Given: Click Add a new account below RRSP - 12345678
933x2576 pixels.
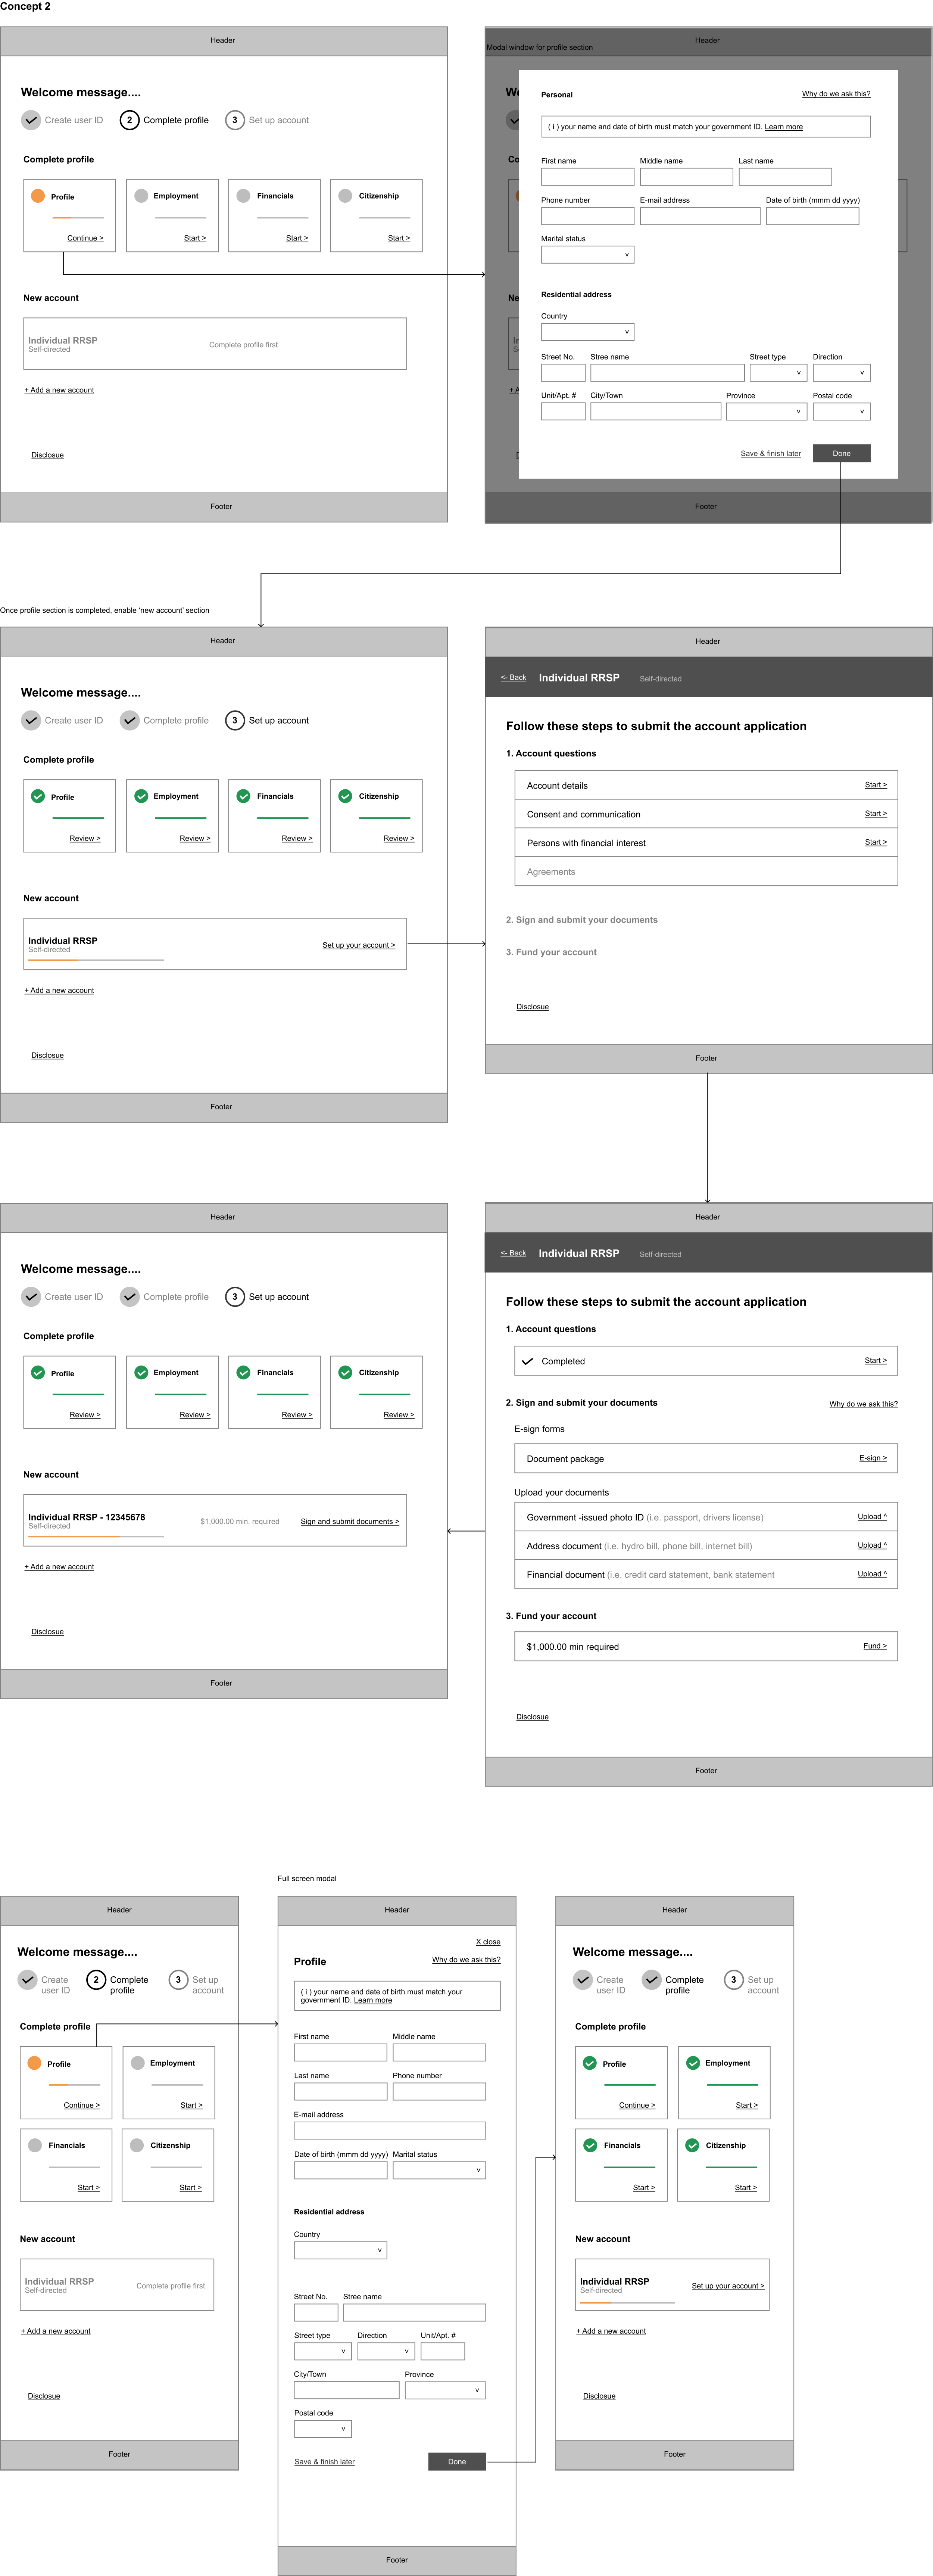Looking at the screenshot, I should [x=59, y=1567].
